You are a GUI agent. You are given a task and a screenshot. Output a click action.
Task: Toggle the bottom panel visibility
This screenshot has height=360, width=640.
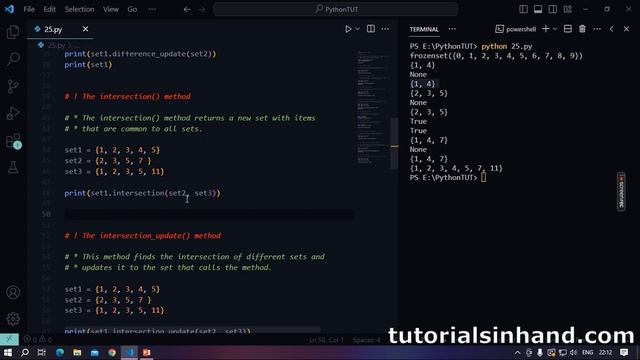point(538,9)
